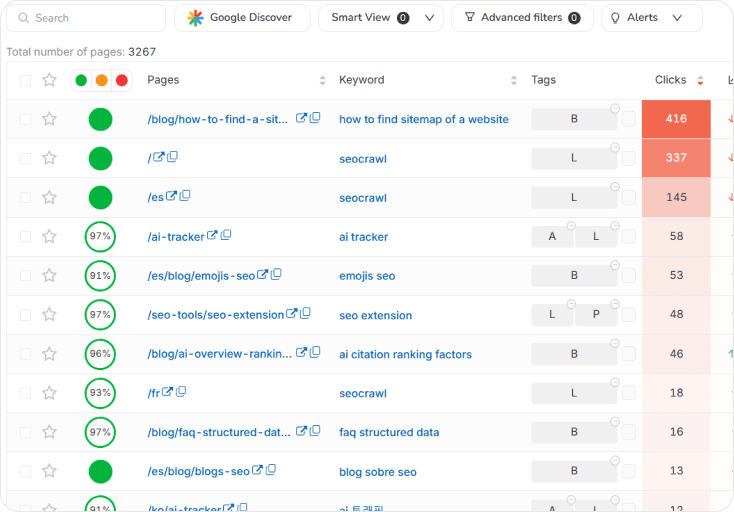Check the how-to-find-a-sitemap row checkbox
This screenshot has width=734, height=512.
[25, 119]
